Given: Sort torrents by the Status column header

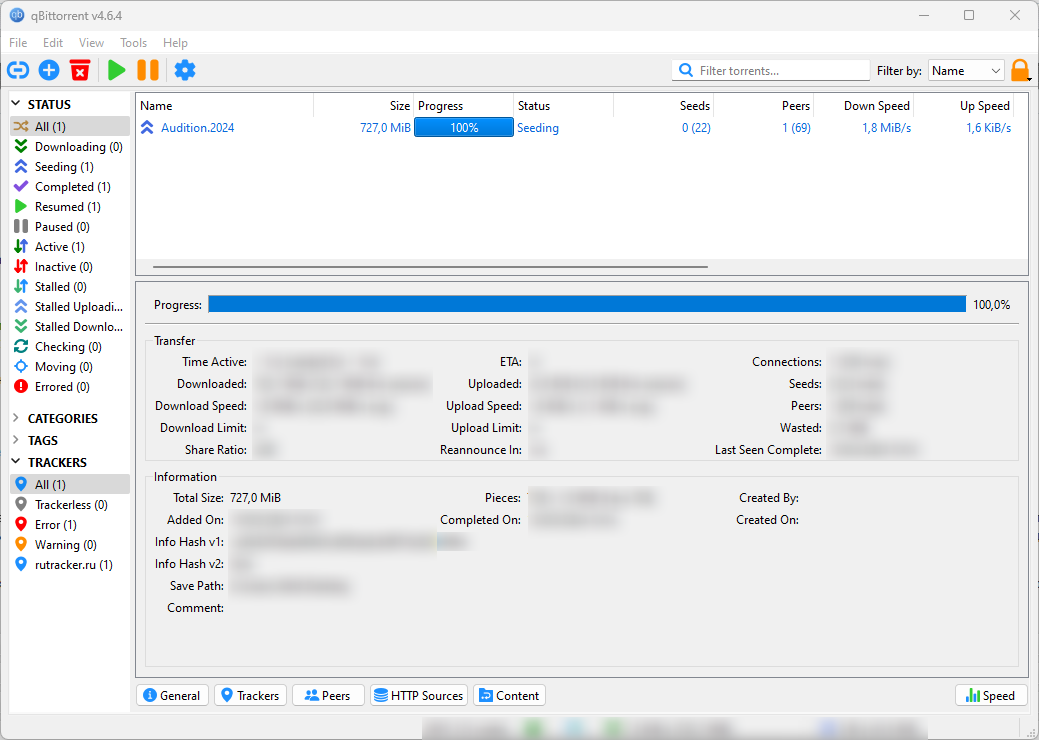Looking at the screenshot, I should [x=564, y=106].
